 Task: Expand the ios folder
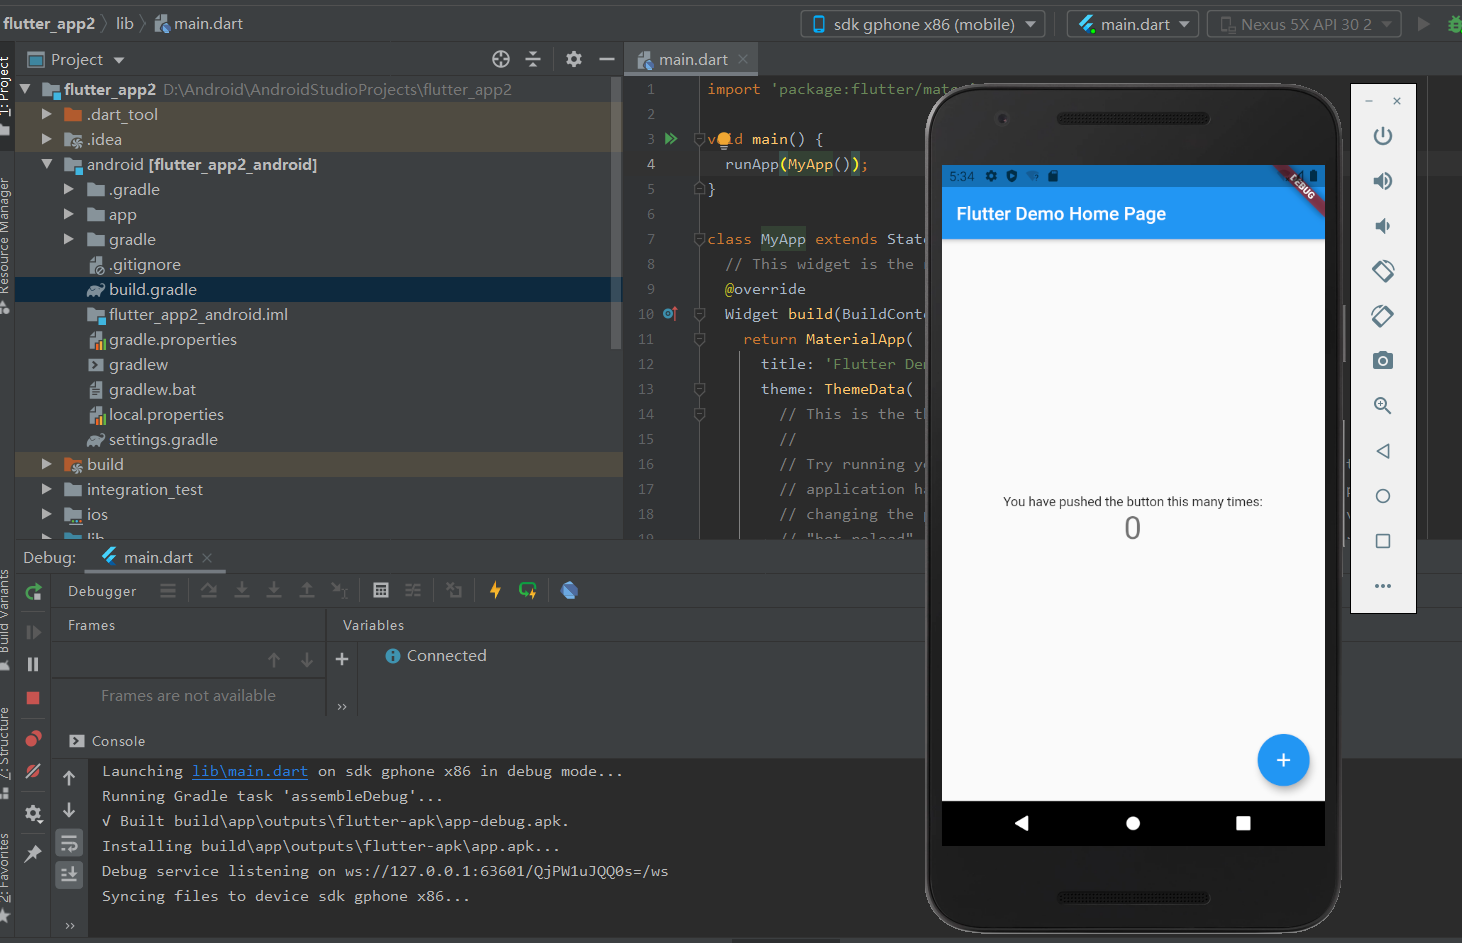[x=47, y=514]
